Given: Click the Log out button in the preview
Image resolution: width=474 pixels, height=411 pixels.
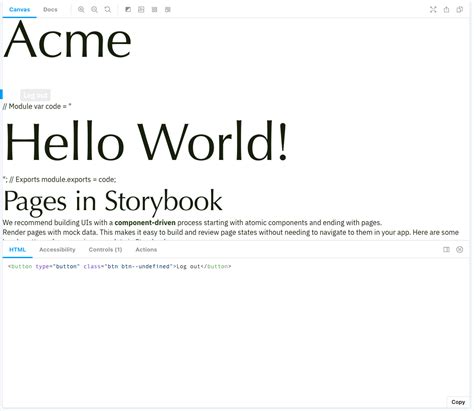Looking at the screenshot, I should 35,95.
